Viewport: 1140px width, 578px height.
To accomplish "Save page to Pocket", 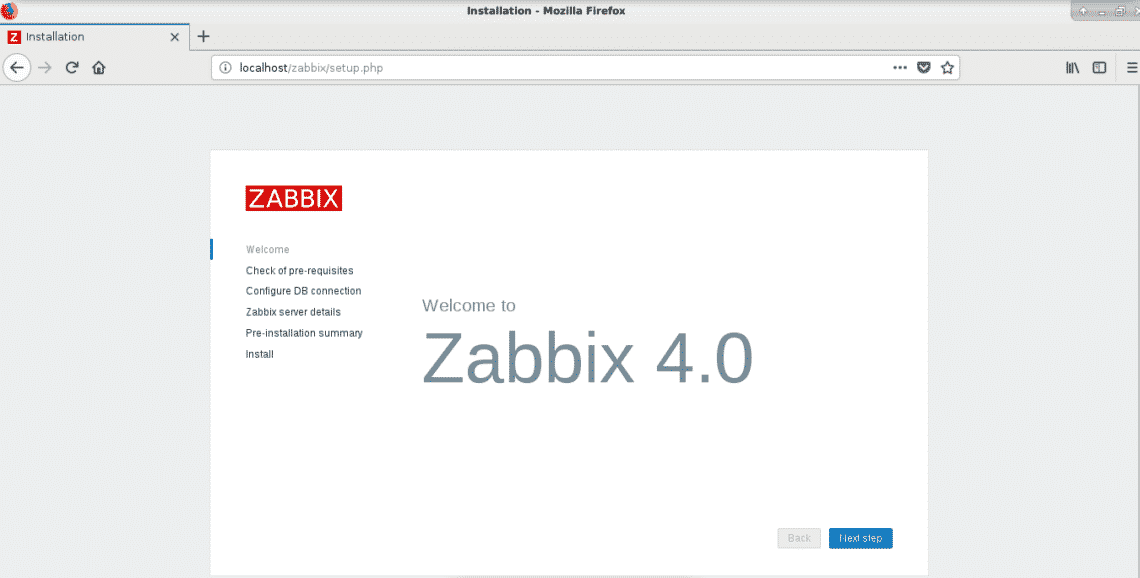I will pos(923,68).
